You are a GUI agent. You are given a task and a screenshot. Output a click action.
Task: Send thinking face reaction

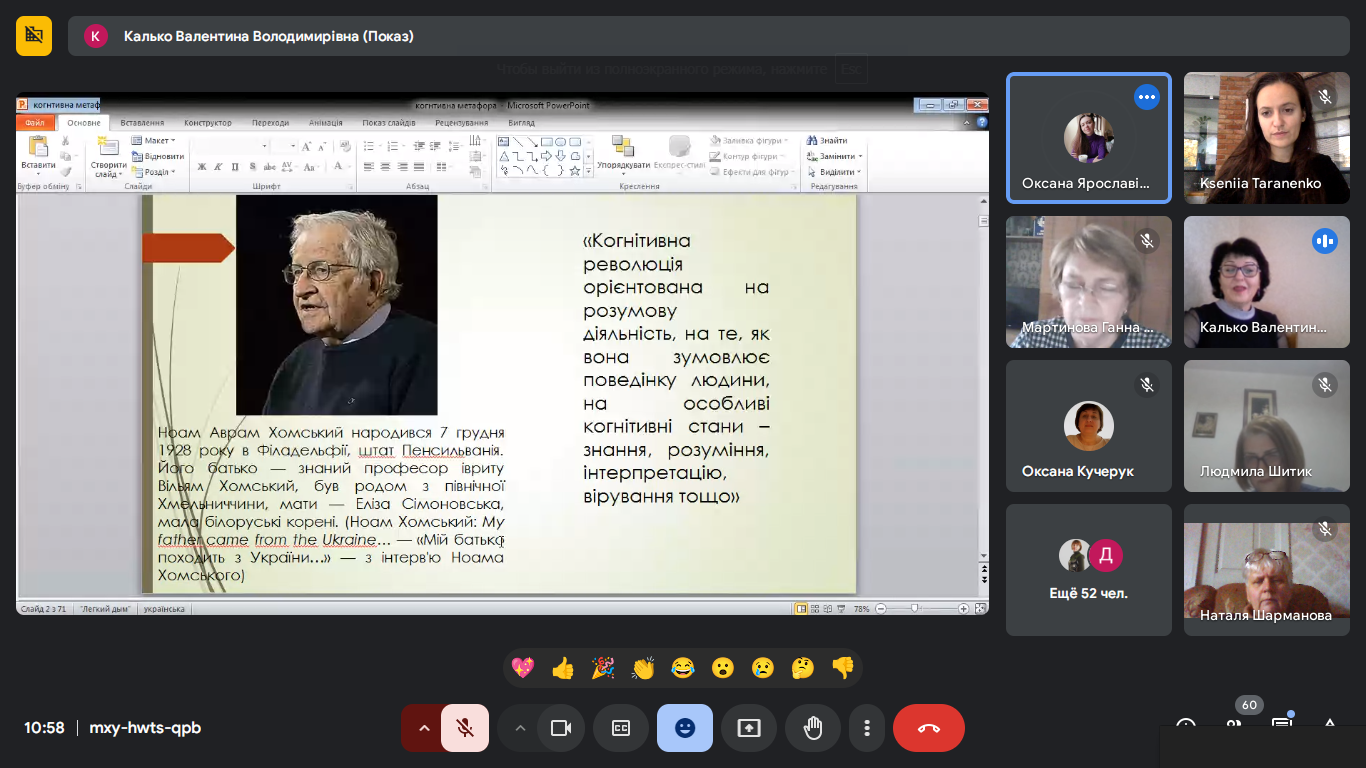pyautogui.click(x=803, y=668)
